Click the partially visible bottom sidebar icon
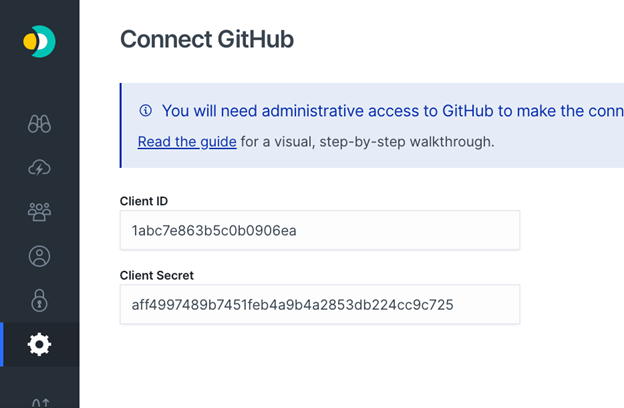This screenshot has width=624, height=408. [40, 403]
